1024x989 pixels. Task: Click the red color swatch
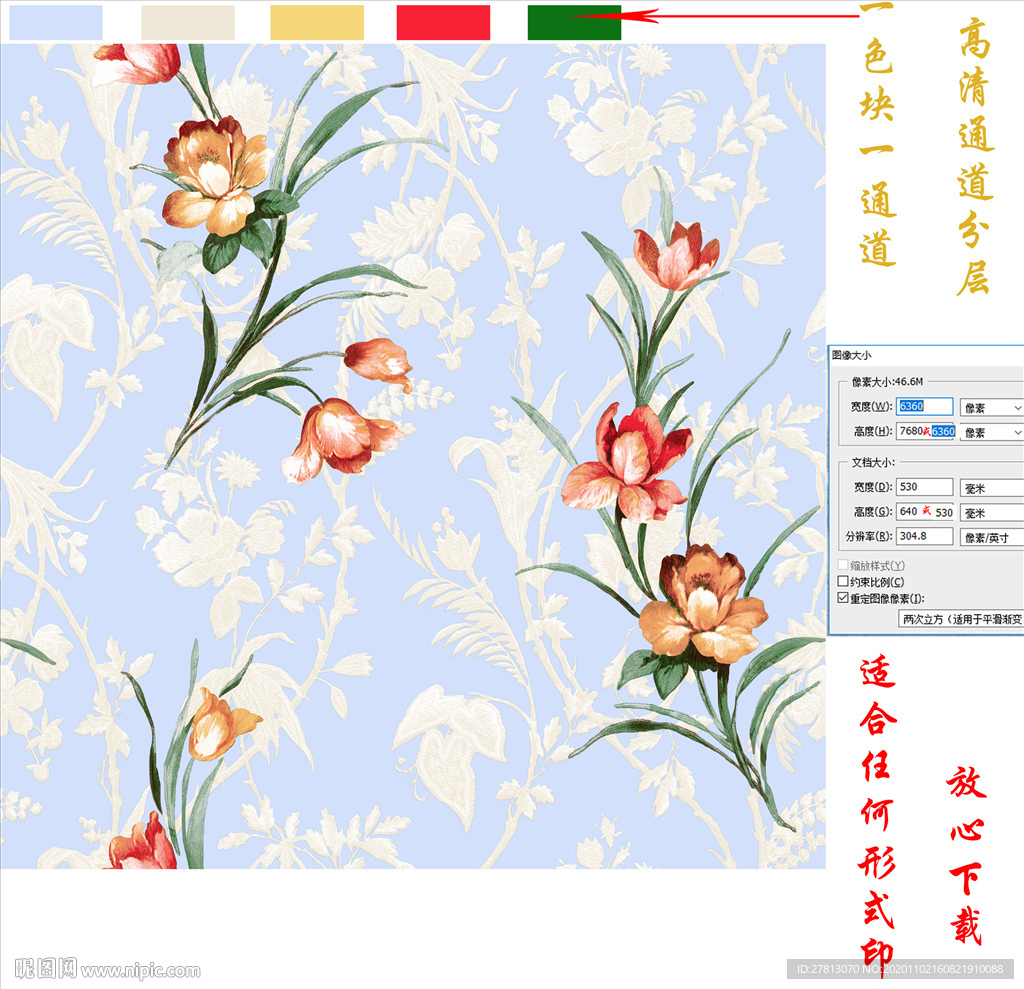click(443, 23)
